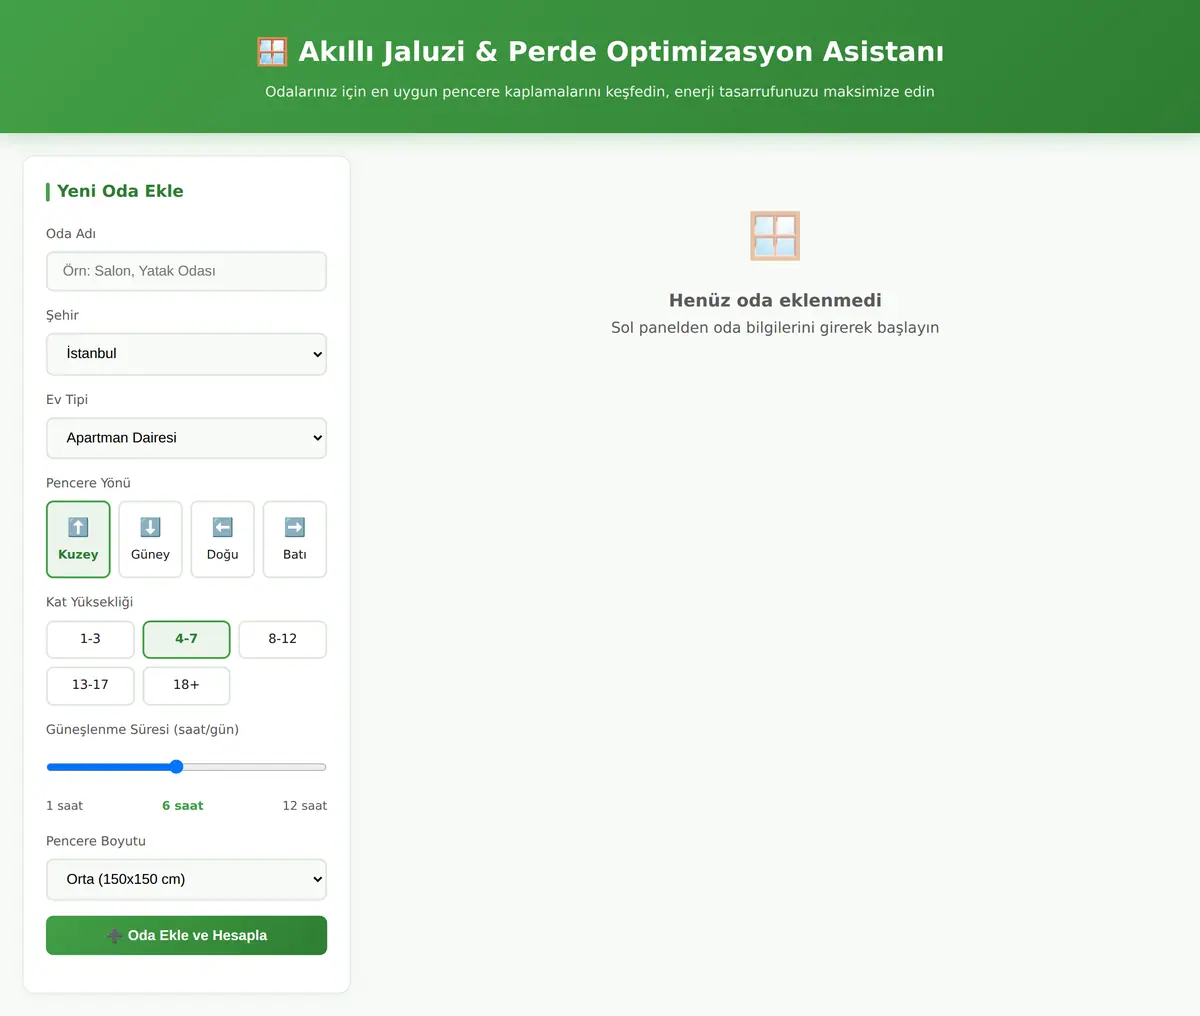Click the 'Akıllı Jaluzi & Perde Optimizasyon Asistanı' title
Screen dimensions: 1200x1016
click(x=621, y=52)
